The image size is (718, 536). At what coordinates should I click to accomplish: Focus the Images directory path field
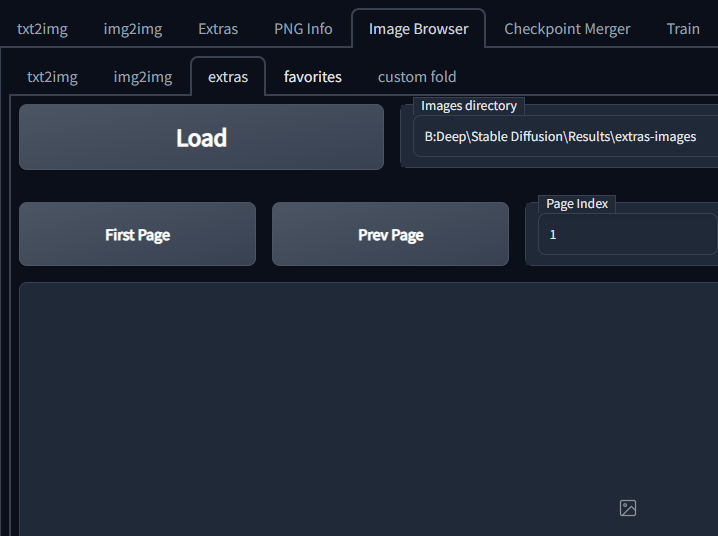click(566, 136)
